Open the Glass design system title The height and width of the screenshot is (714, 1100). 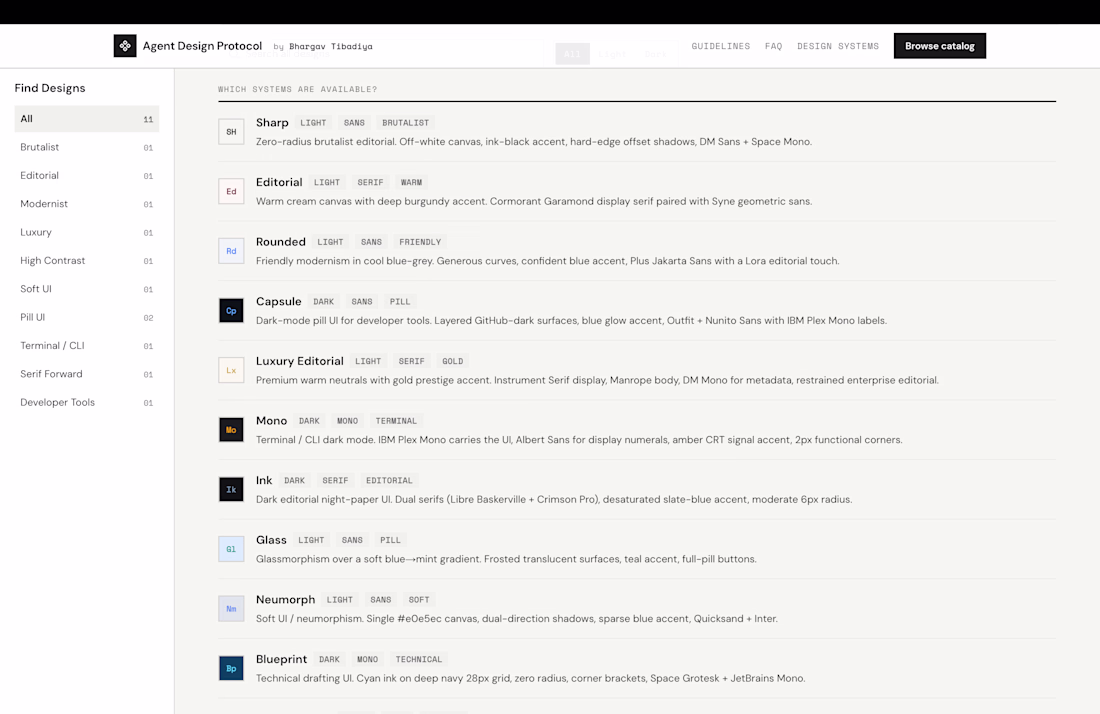click(x=271, y=540)
